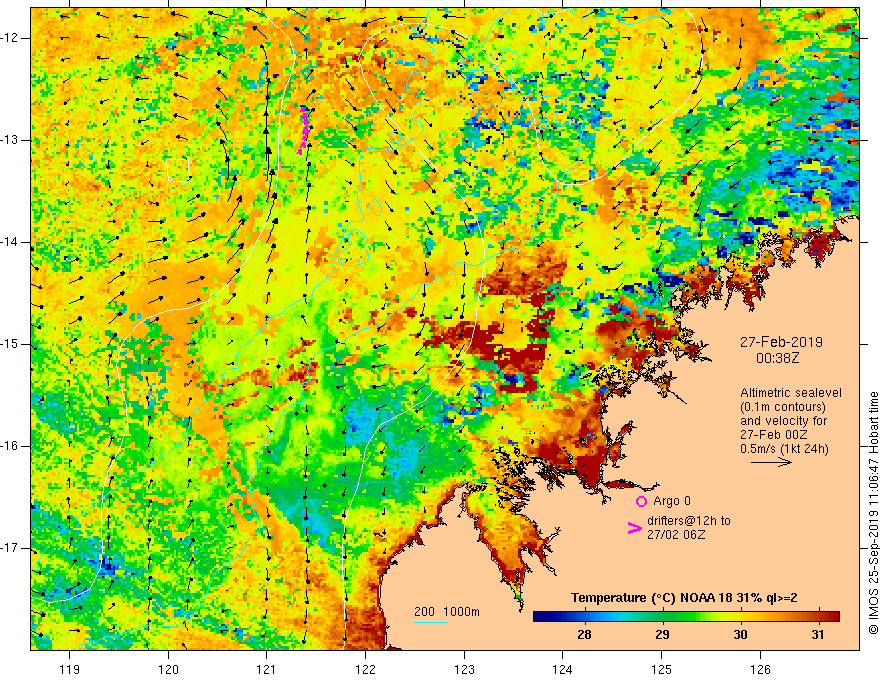Click longitude axis label 124
Screen dimensions: 880x680
(x=563, y=669)
